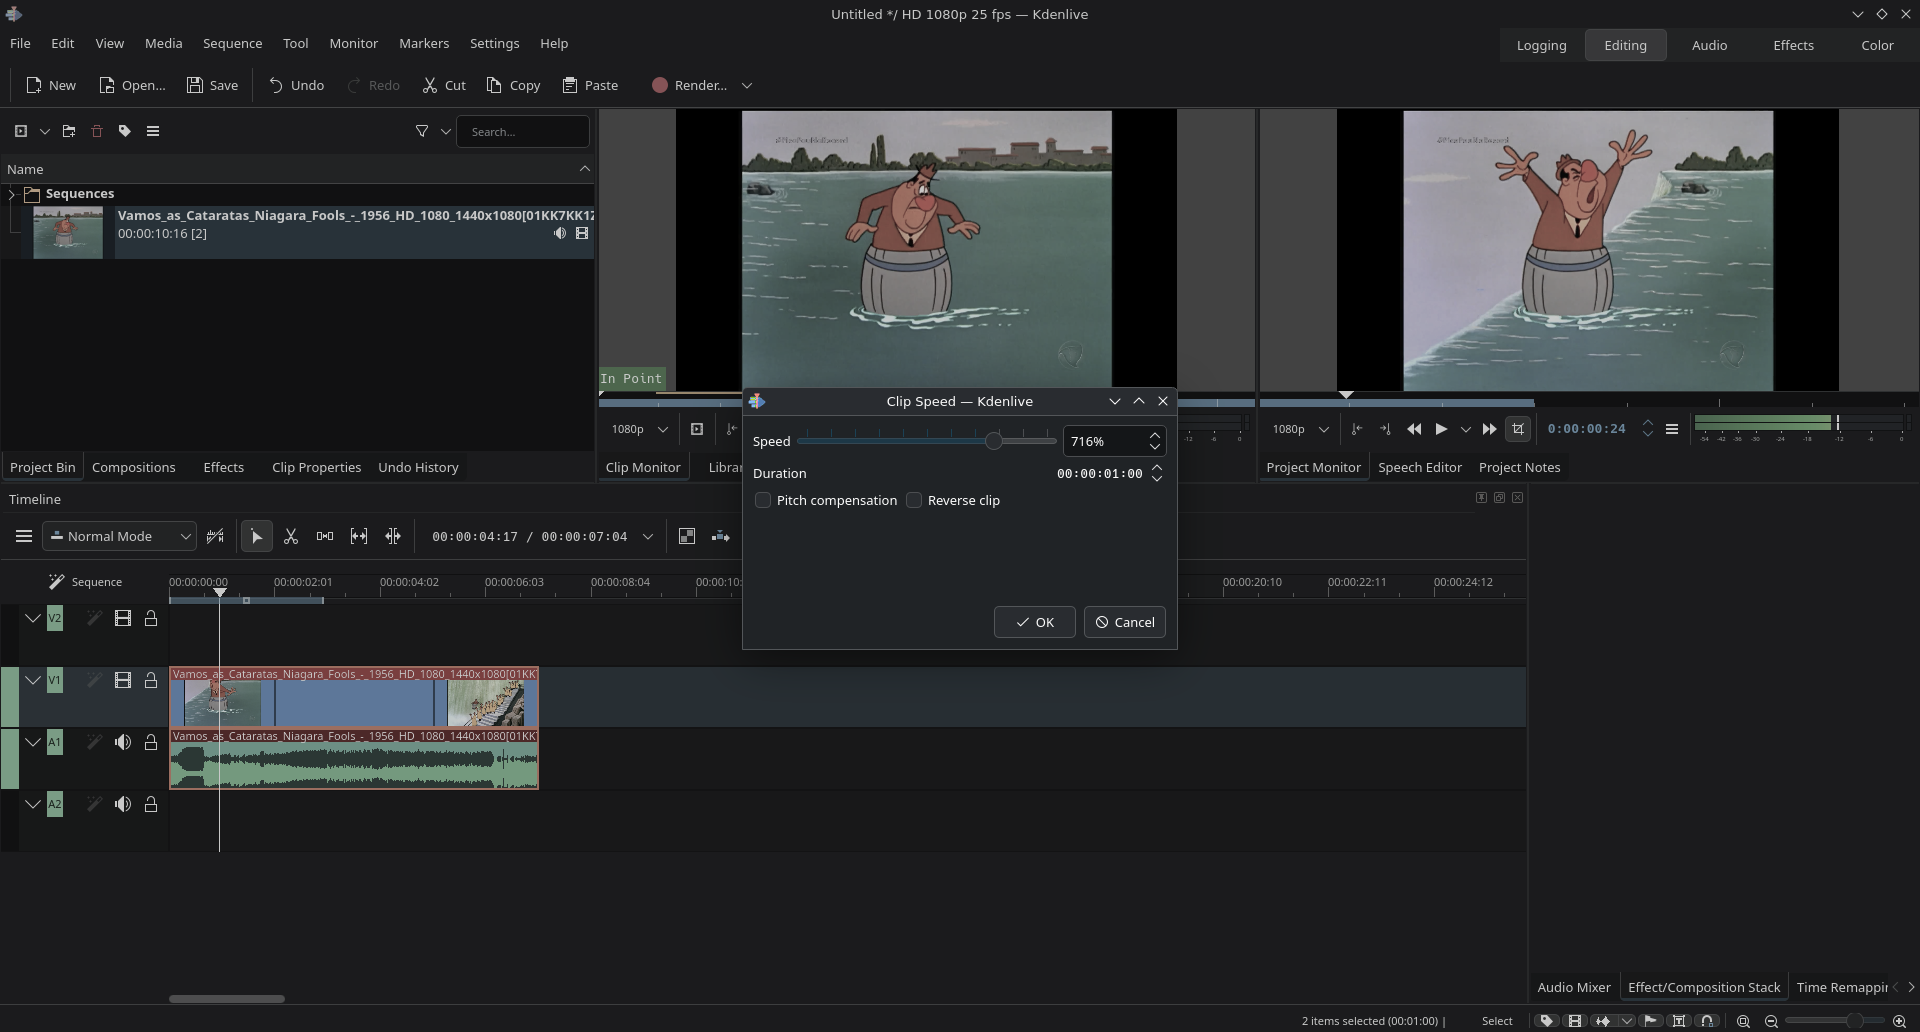Switch to the Speech Editor tab
The height and width of the screenshot is (1032, 1920).
click(1420, 467)
